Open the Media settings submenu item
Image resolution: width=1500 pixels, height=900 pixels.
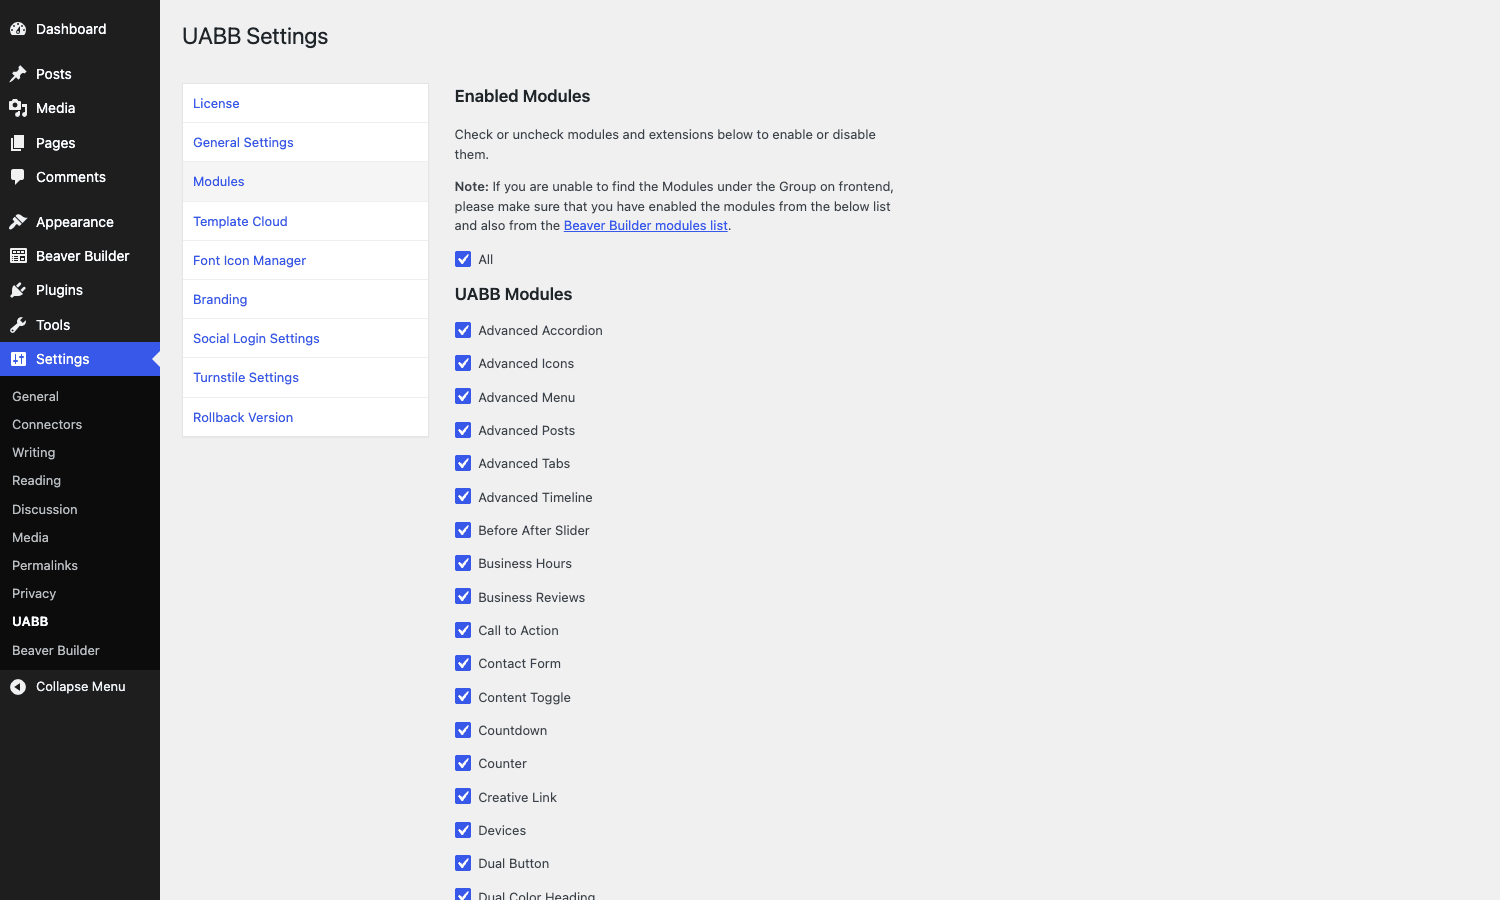point(80,537)
